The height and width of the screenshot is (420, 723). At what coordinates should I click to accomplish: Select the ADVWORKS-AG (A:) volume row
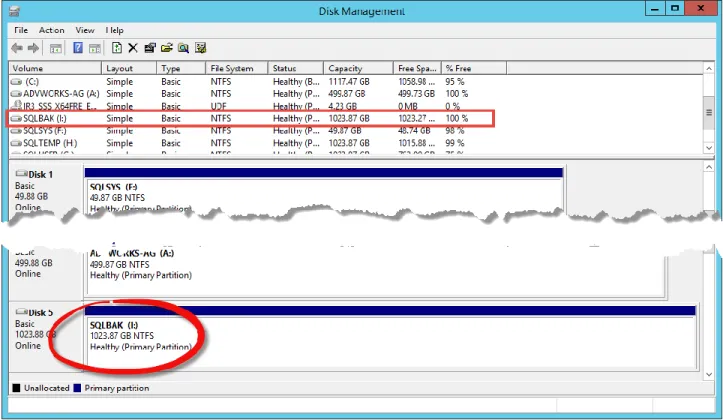[258, 94]
